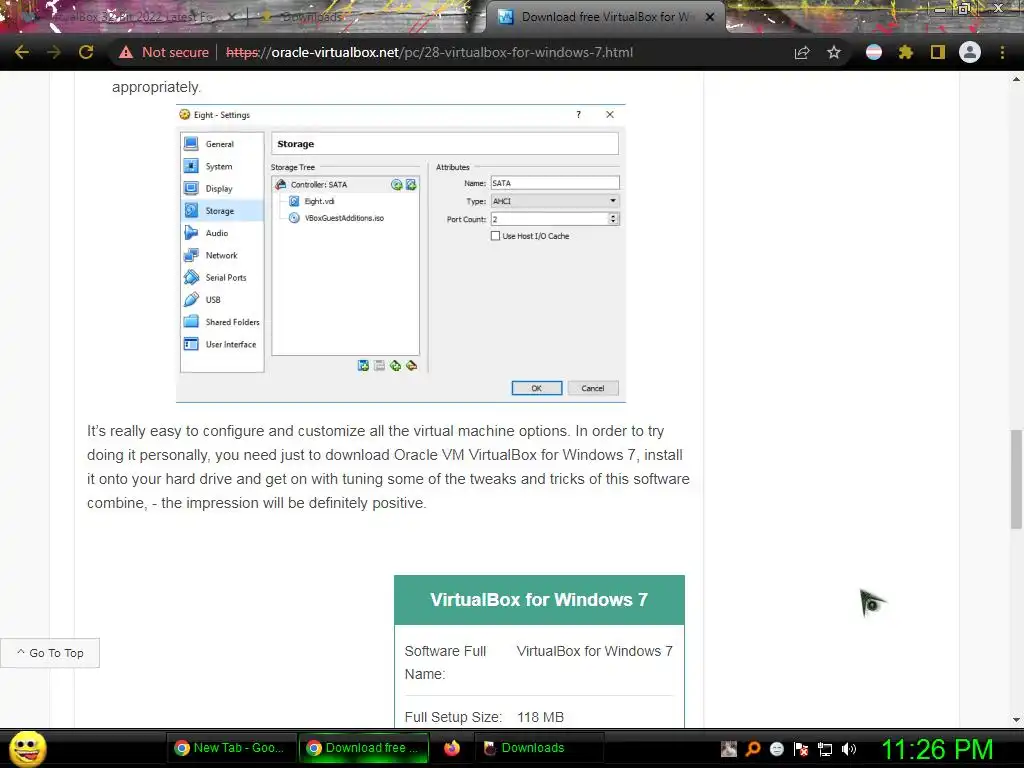Open the Not secure warning info
This screenshot has width=1024, height=768.
(164, 52)
